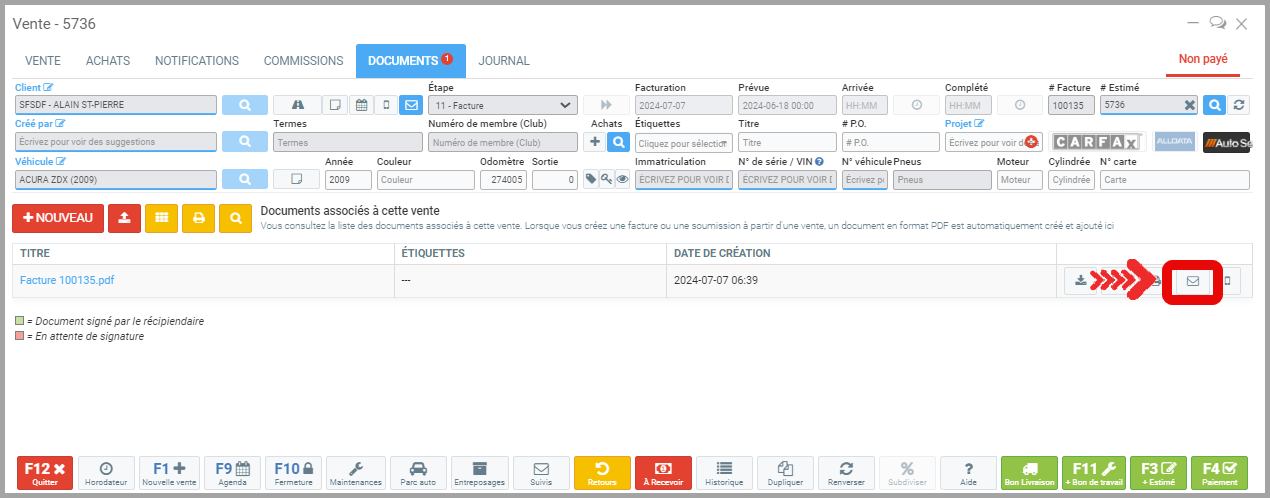Open the Parc auto car icon
The image size is (1270, 498).
pyautogui.click(x=417, y=472)
